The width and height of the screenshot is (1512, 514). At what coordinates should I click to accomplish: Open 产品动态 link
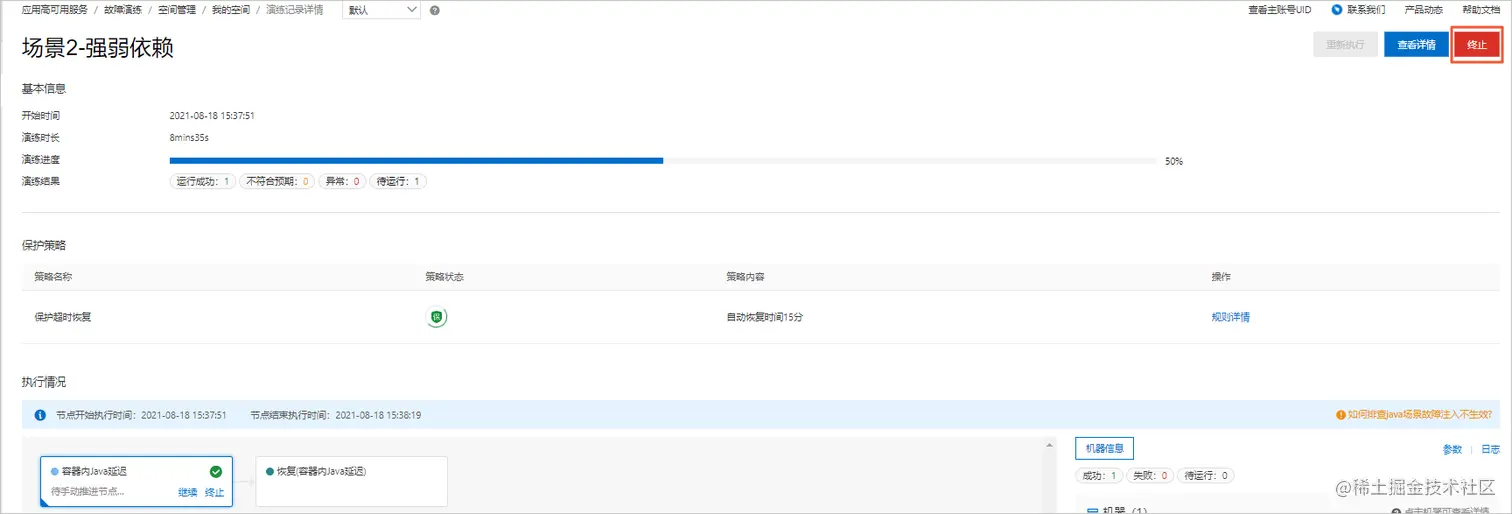click(x=1423, y=10)
